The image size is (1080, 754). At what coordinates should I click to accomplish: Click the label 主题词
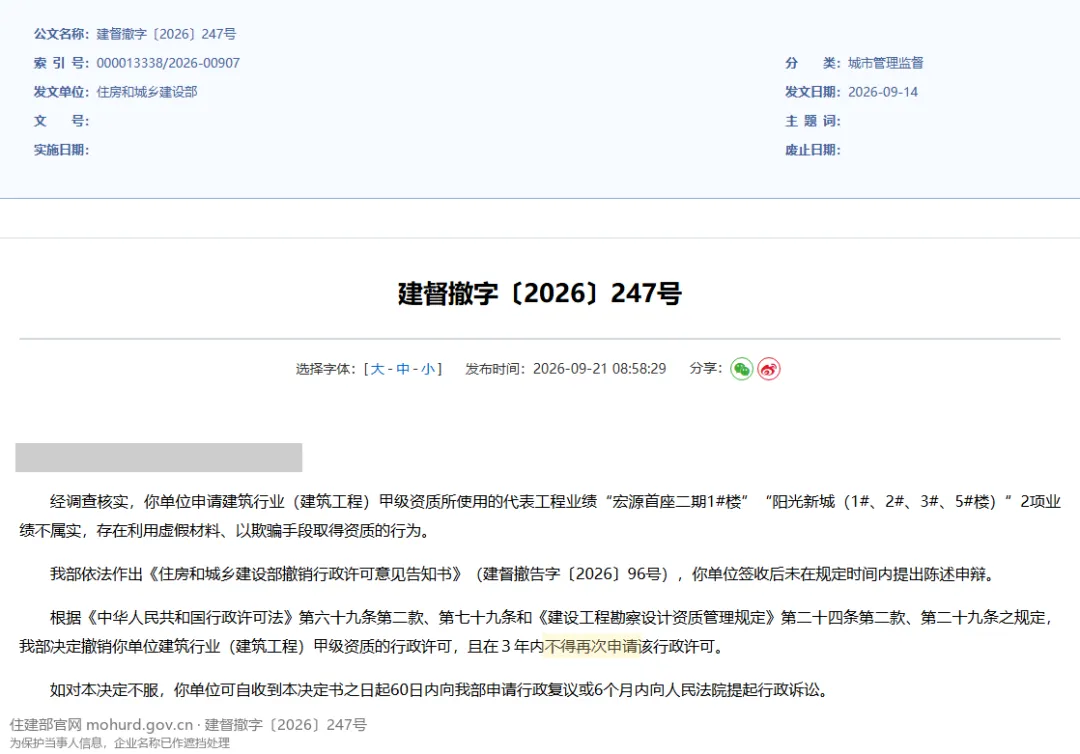point(813,121)
